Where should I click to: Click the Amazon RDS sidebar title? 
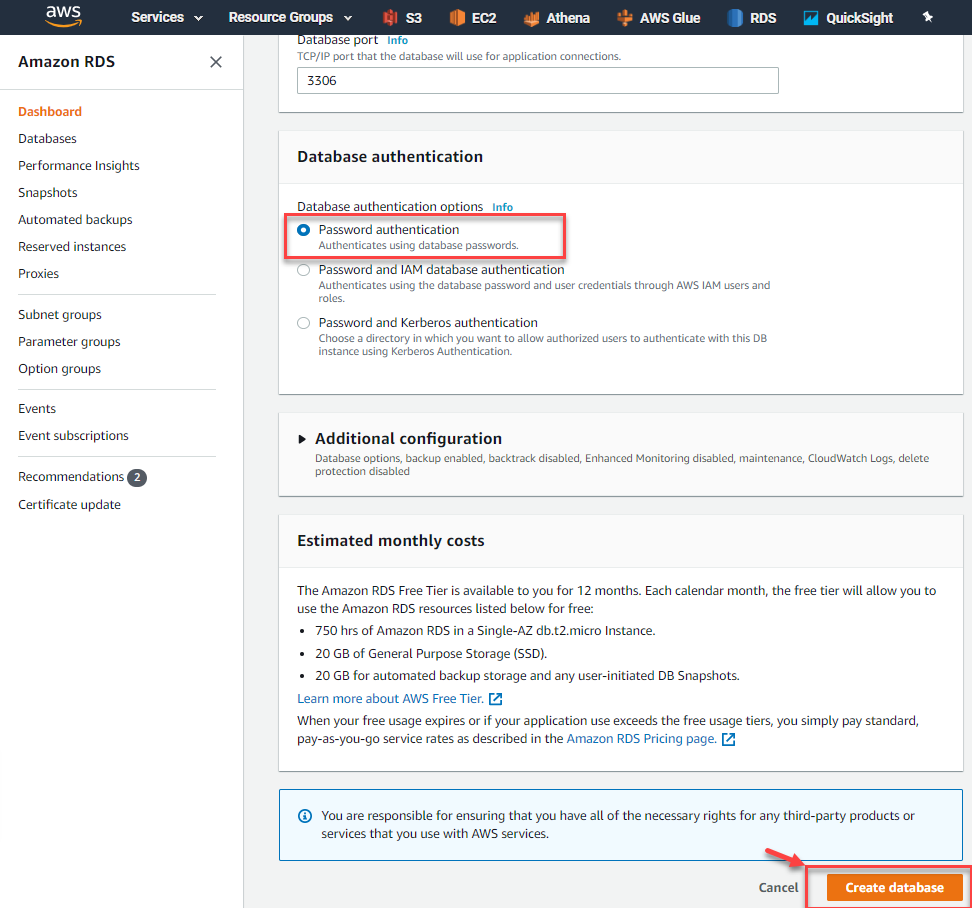click(66, 62)
